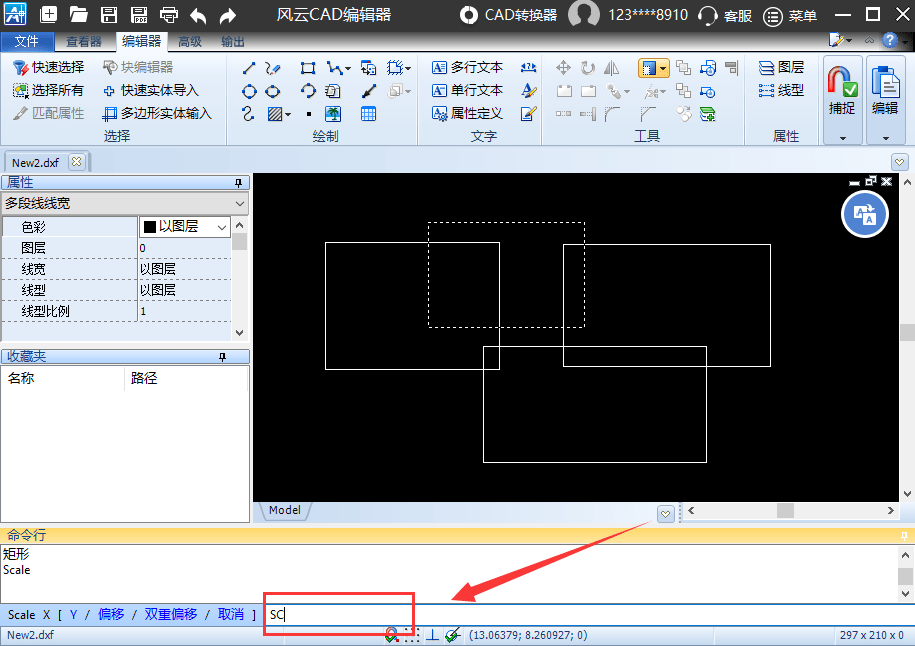Click the Save icon in title bar
Screen dimensions: 915x646
click(110, 15)
